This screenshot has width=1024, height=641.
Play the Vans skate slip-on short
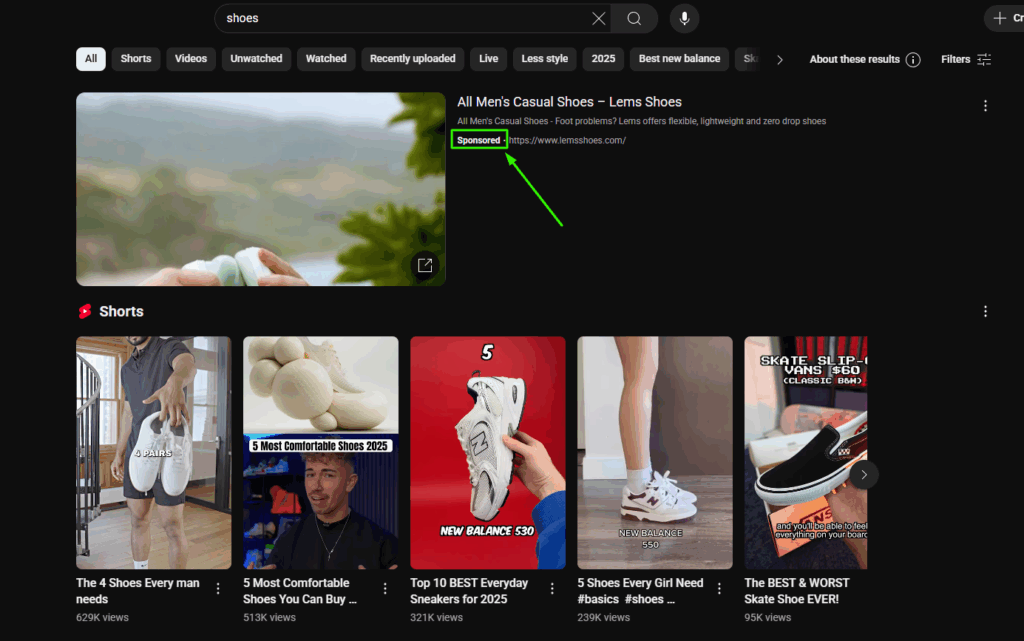[806, 452]
